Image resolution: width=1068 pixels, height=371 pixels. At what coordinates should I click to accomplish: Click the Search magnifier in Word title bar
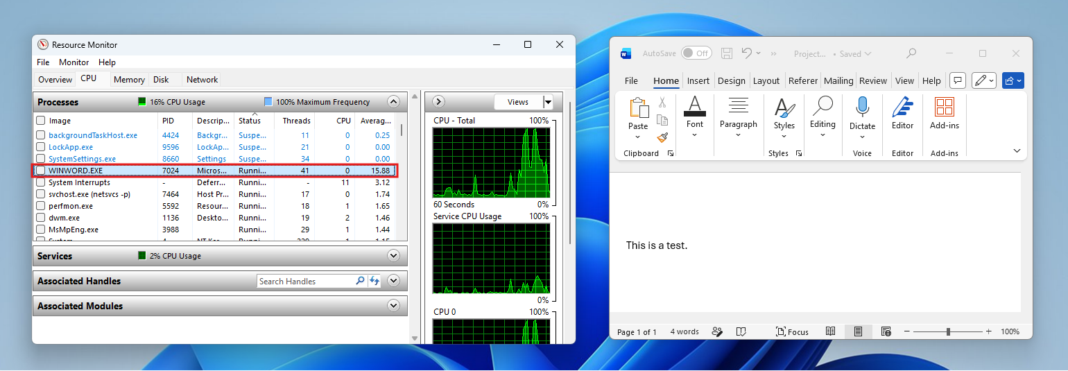coord(911,53)
